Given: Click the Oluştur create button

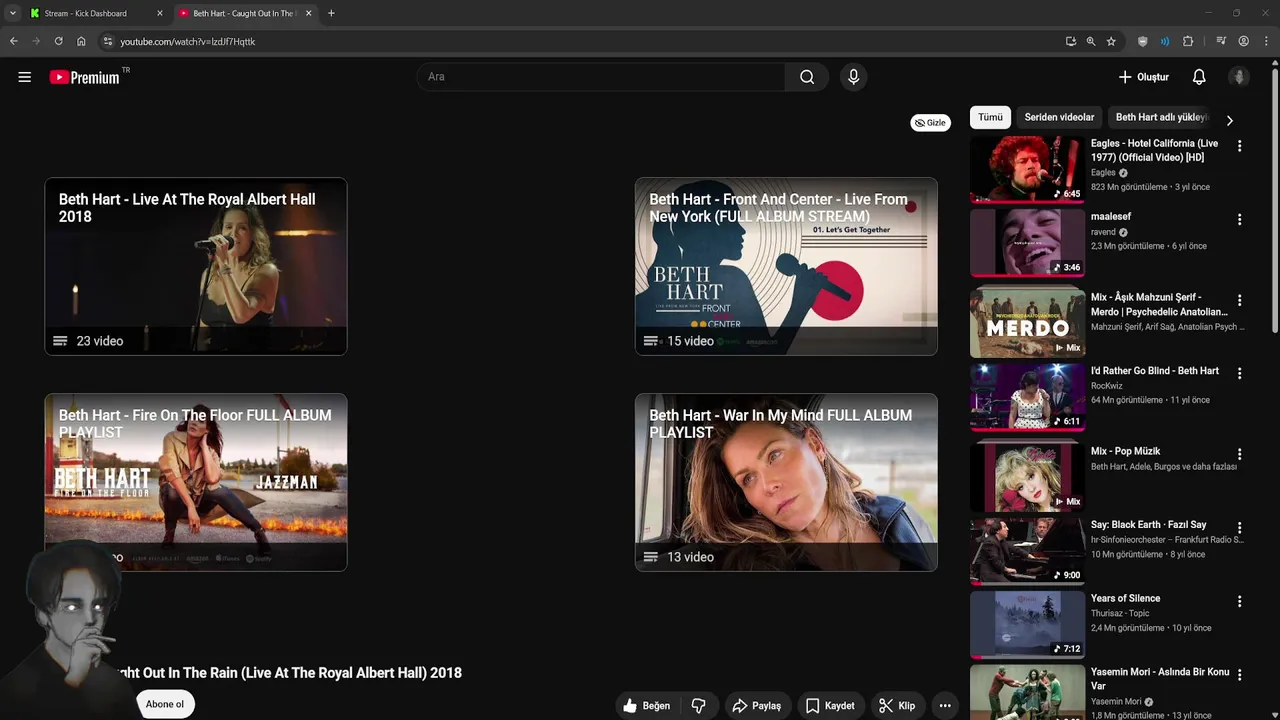Looking at the screenshot, I should [x=1144, y=77].
